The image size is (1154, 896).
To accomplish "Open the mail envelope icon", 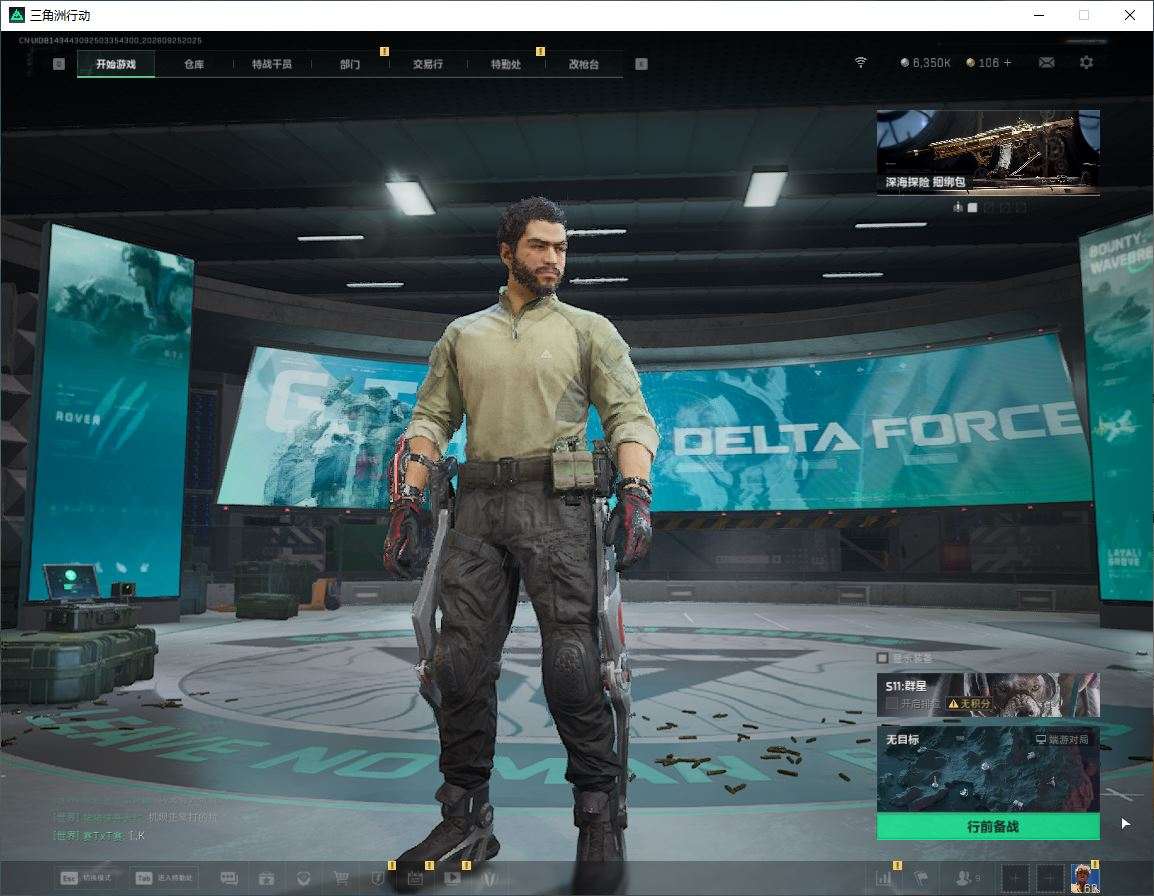I will [x=1046, y=63].
